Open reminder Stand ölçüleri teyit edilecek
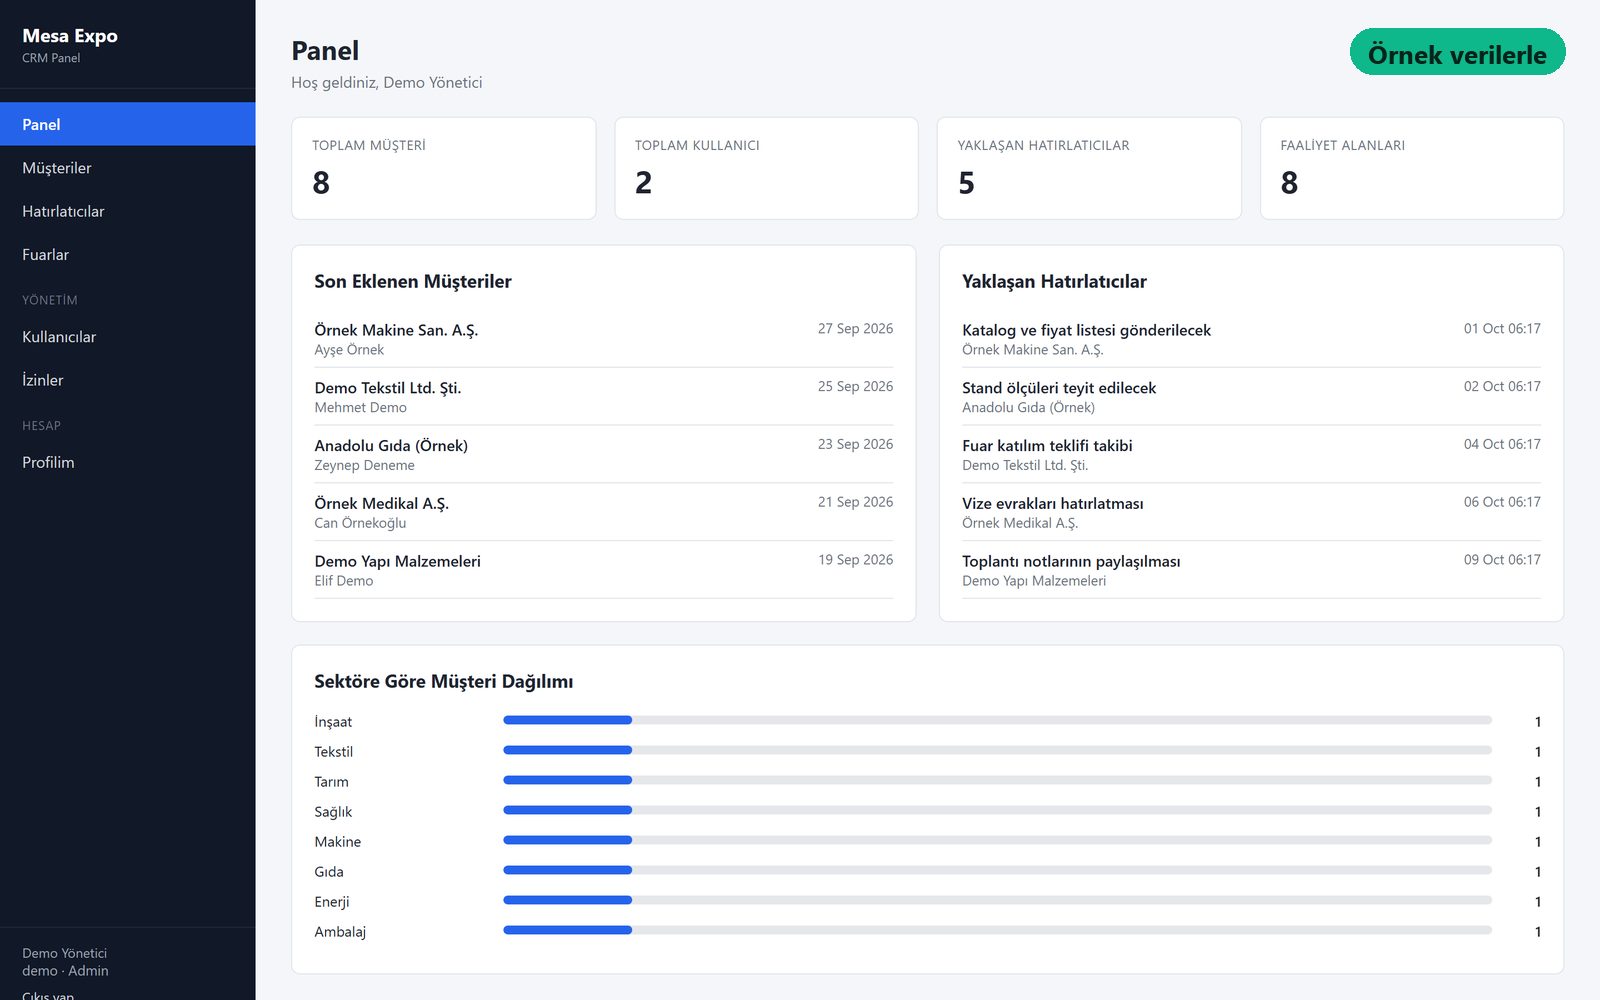1600x1000 pixels. (x=1059, y=388)
